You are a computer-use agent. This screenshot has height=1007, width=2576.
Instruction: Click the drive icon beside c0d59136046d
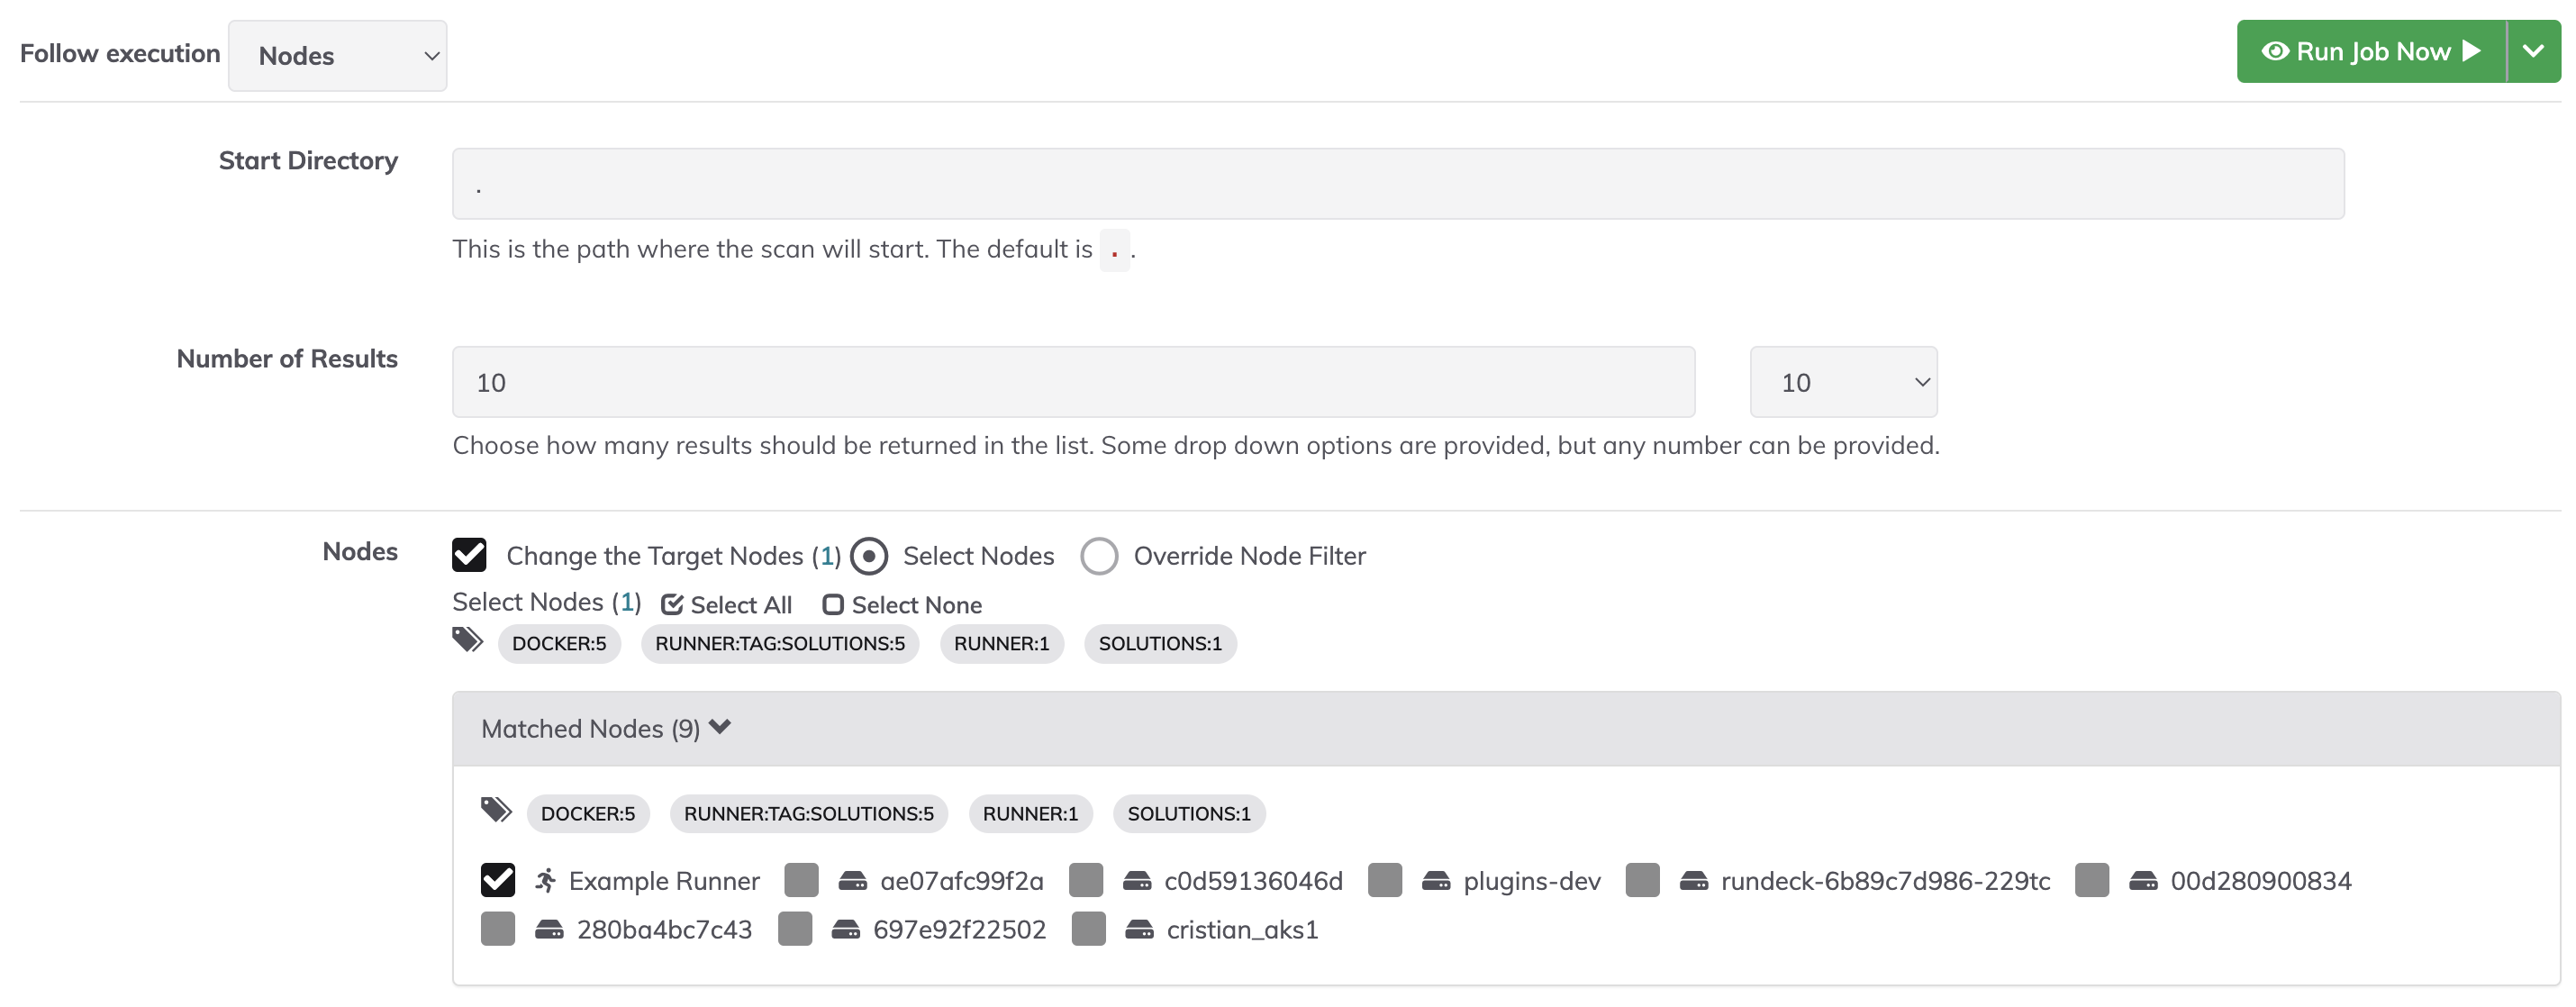[x=1137, y=881]
